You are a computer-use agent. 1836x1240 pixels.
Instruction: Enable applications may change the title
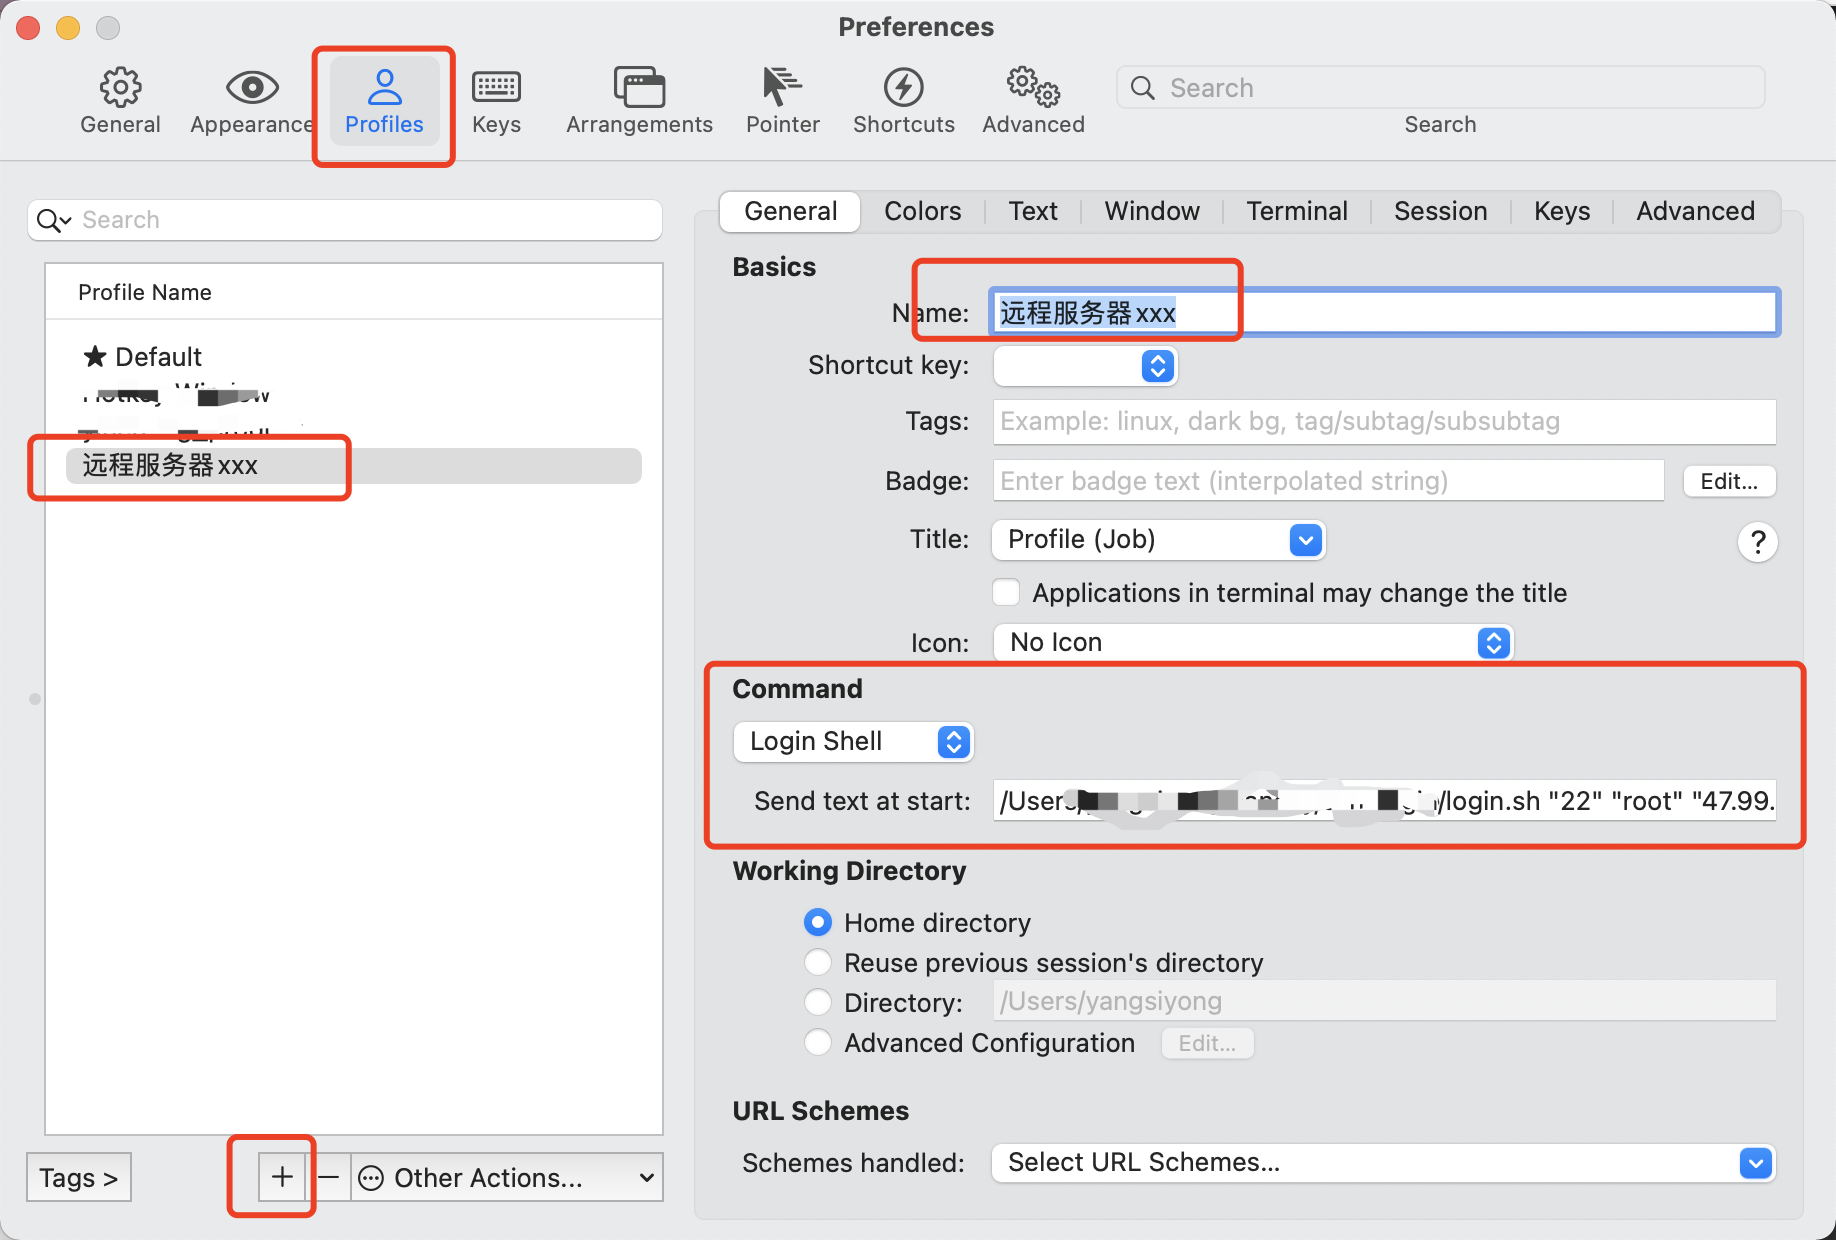pos(1006,592)
